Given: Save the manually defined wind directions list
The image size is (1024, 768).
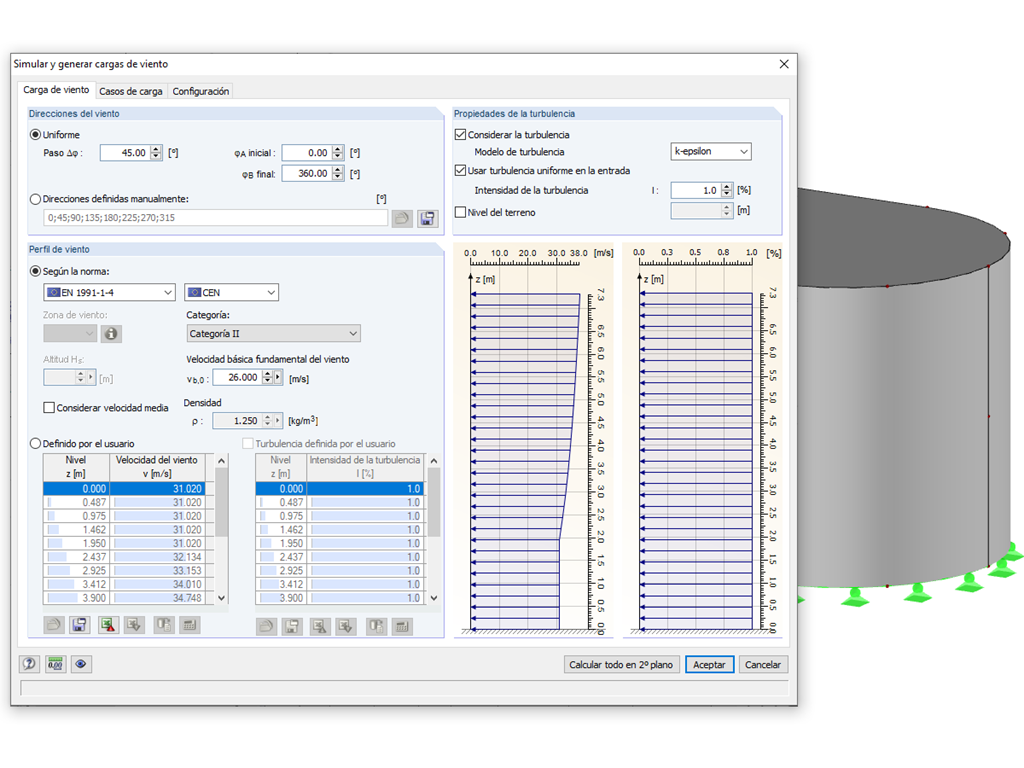Looking at the screenshot, I should pyautogui.click(x=426, y=218).
